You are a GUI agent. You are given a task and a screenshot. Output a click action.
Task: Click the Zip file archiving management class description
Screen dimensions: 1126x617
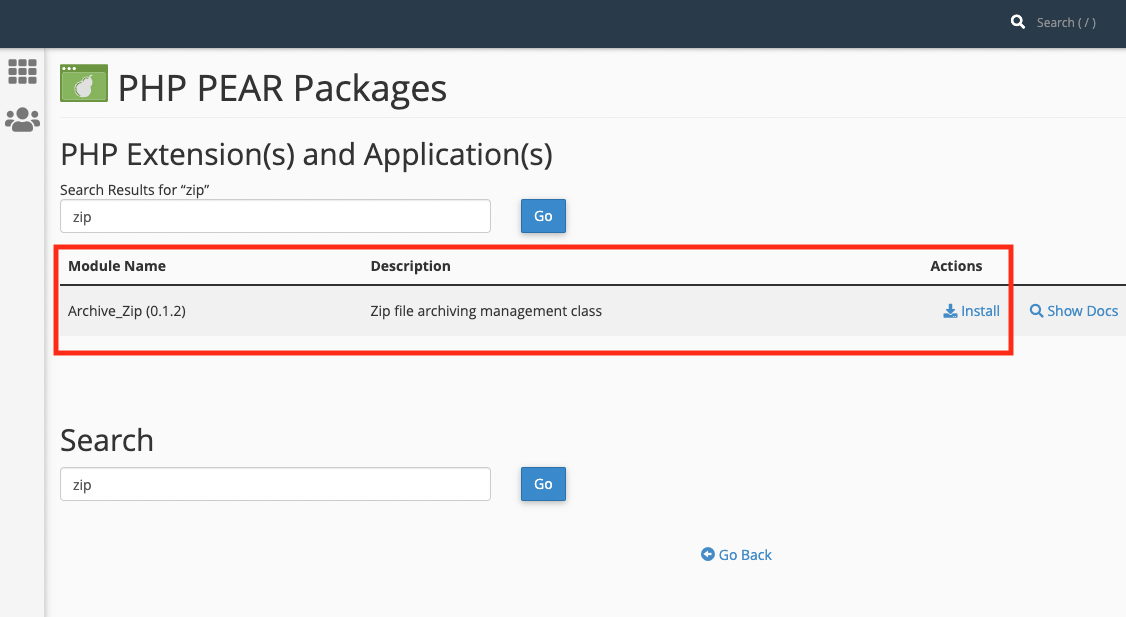(x=486, y=311)
